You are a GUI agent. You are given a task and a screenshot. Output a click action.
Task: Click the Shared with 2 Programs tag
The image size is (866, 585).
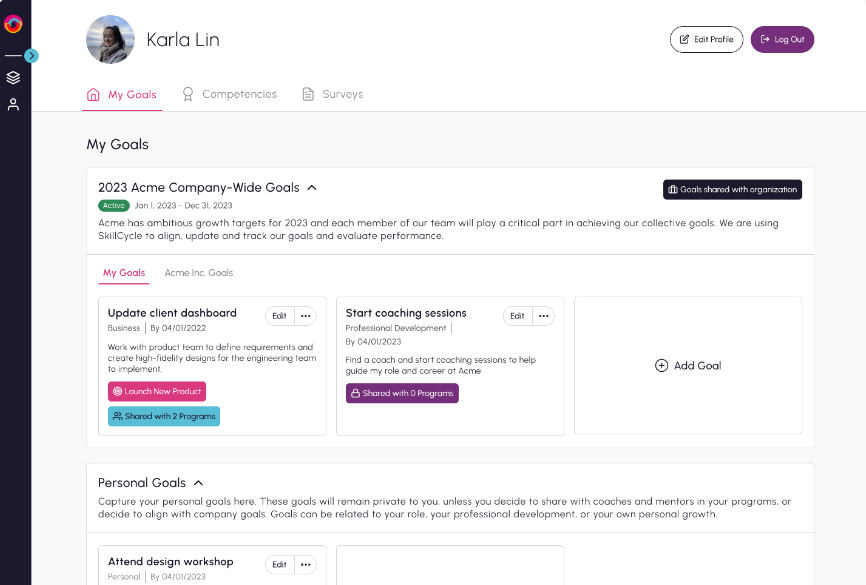[x=164, y=416]
